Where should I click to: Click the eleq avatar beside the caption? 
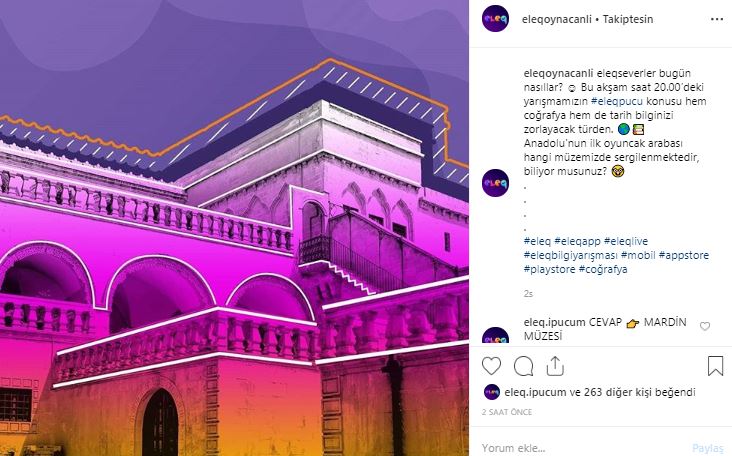(x=495, y=183)
